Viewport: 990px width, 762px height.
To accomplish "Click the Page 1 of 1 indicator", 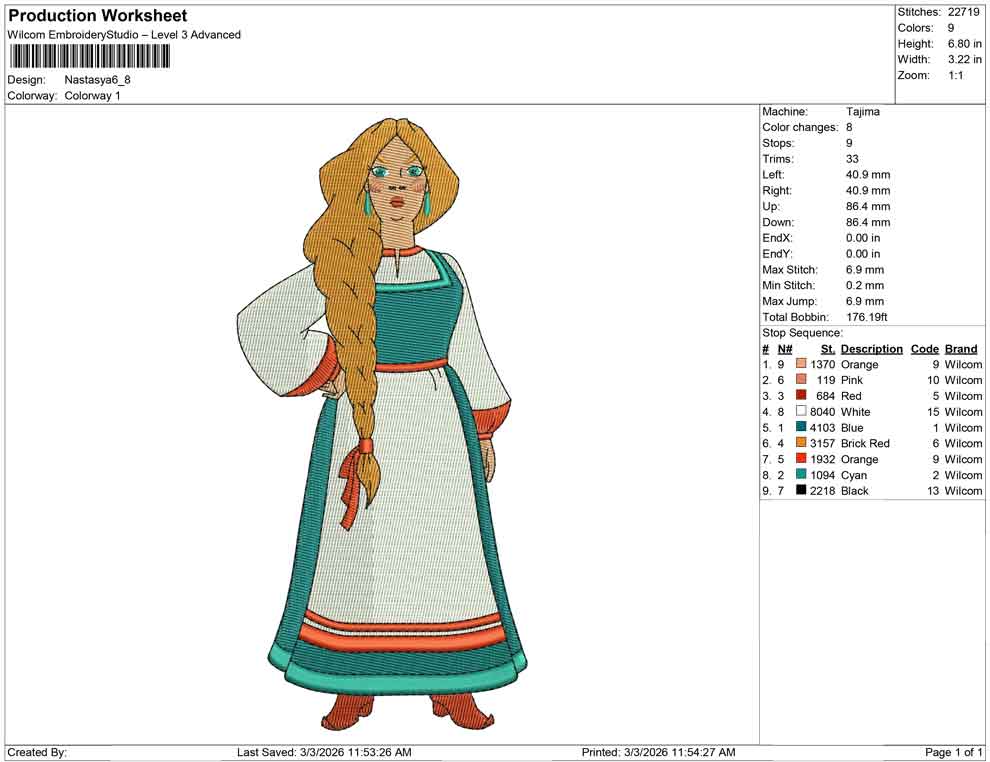I will (x=953, y=752).
